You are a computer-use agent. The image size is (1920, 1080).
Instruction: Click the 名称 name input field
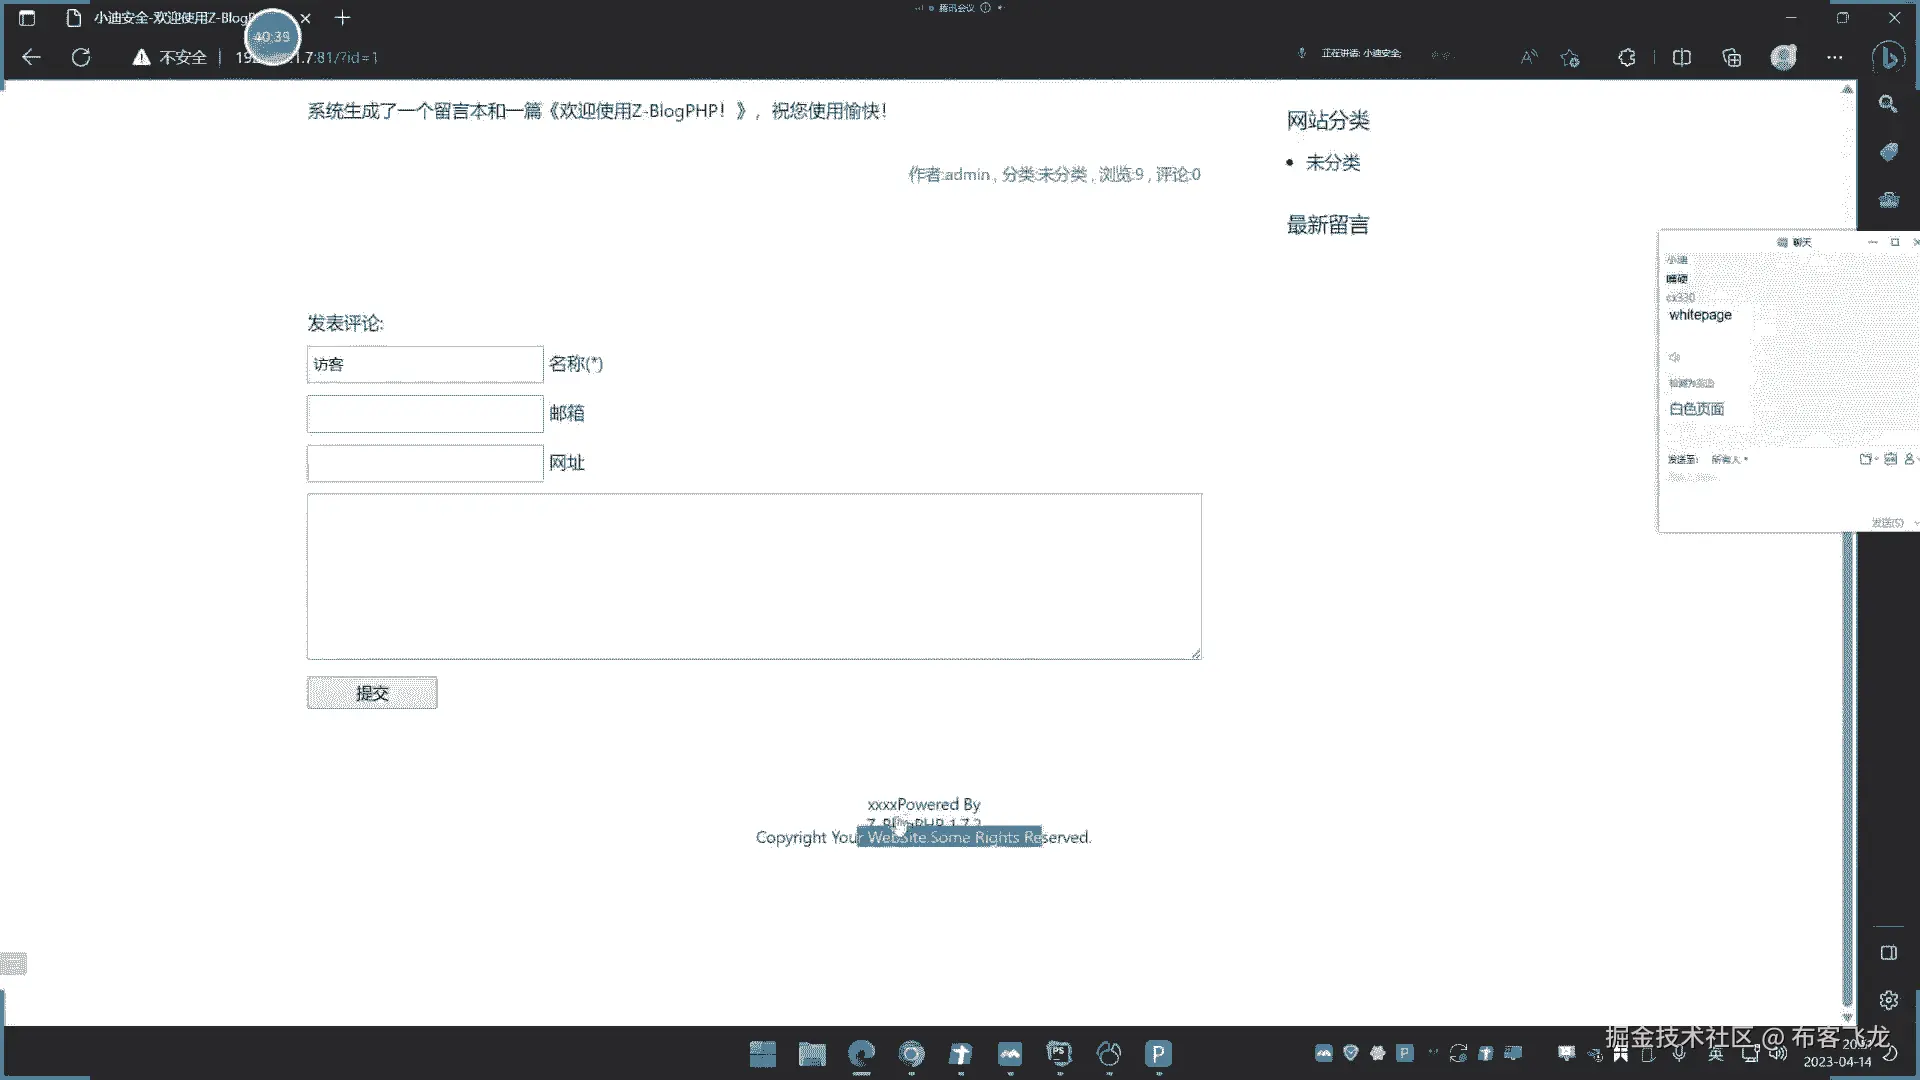point(425,365)
